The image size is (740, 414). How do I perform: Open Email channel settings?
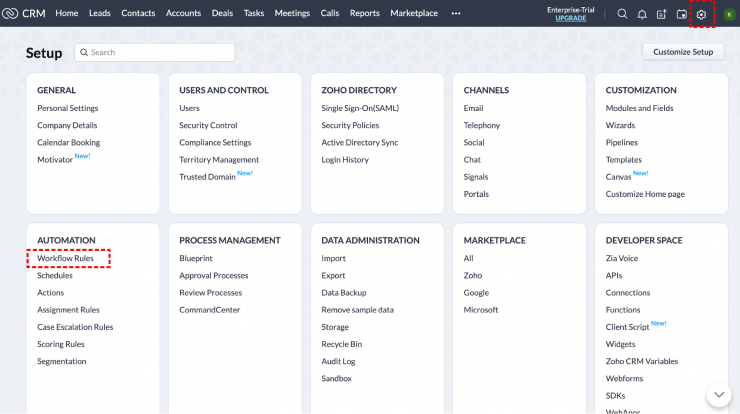pyautogui.click(x=473, y=108)
